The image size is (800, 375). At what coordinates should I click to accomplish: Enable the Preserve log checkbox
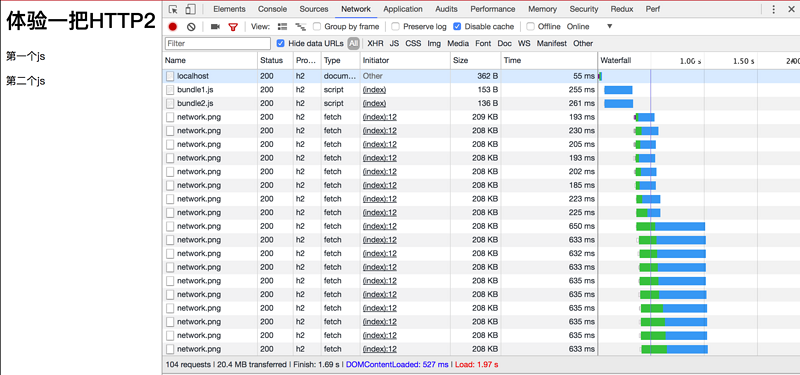coord(395,27)
